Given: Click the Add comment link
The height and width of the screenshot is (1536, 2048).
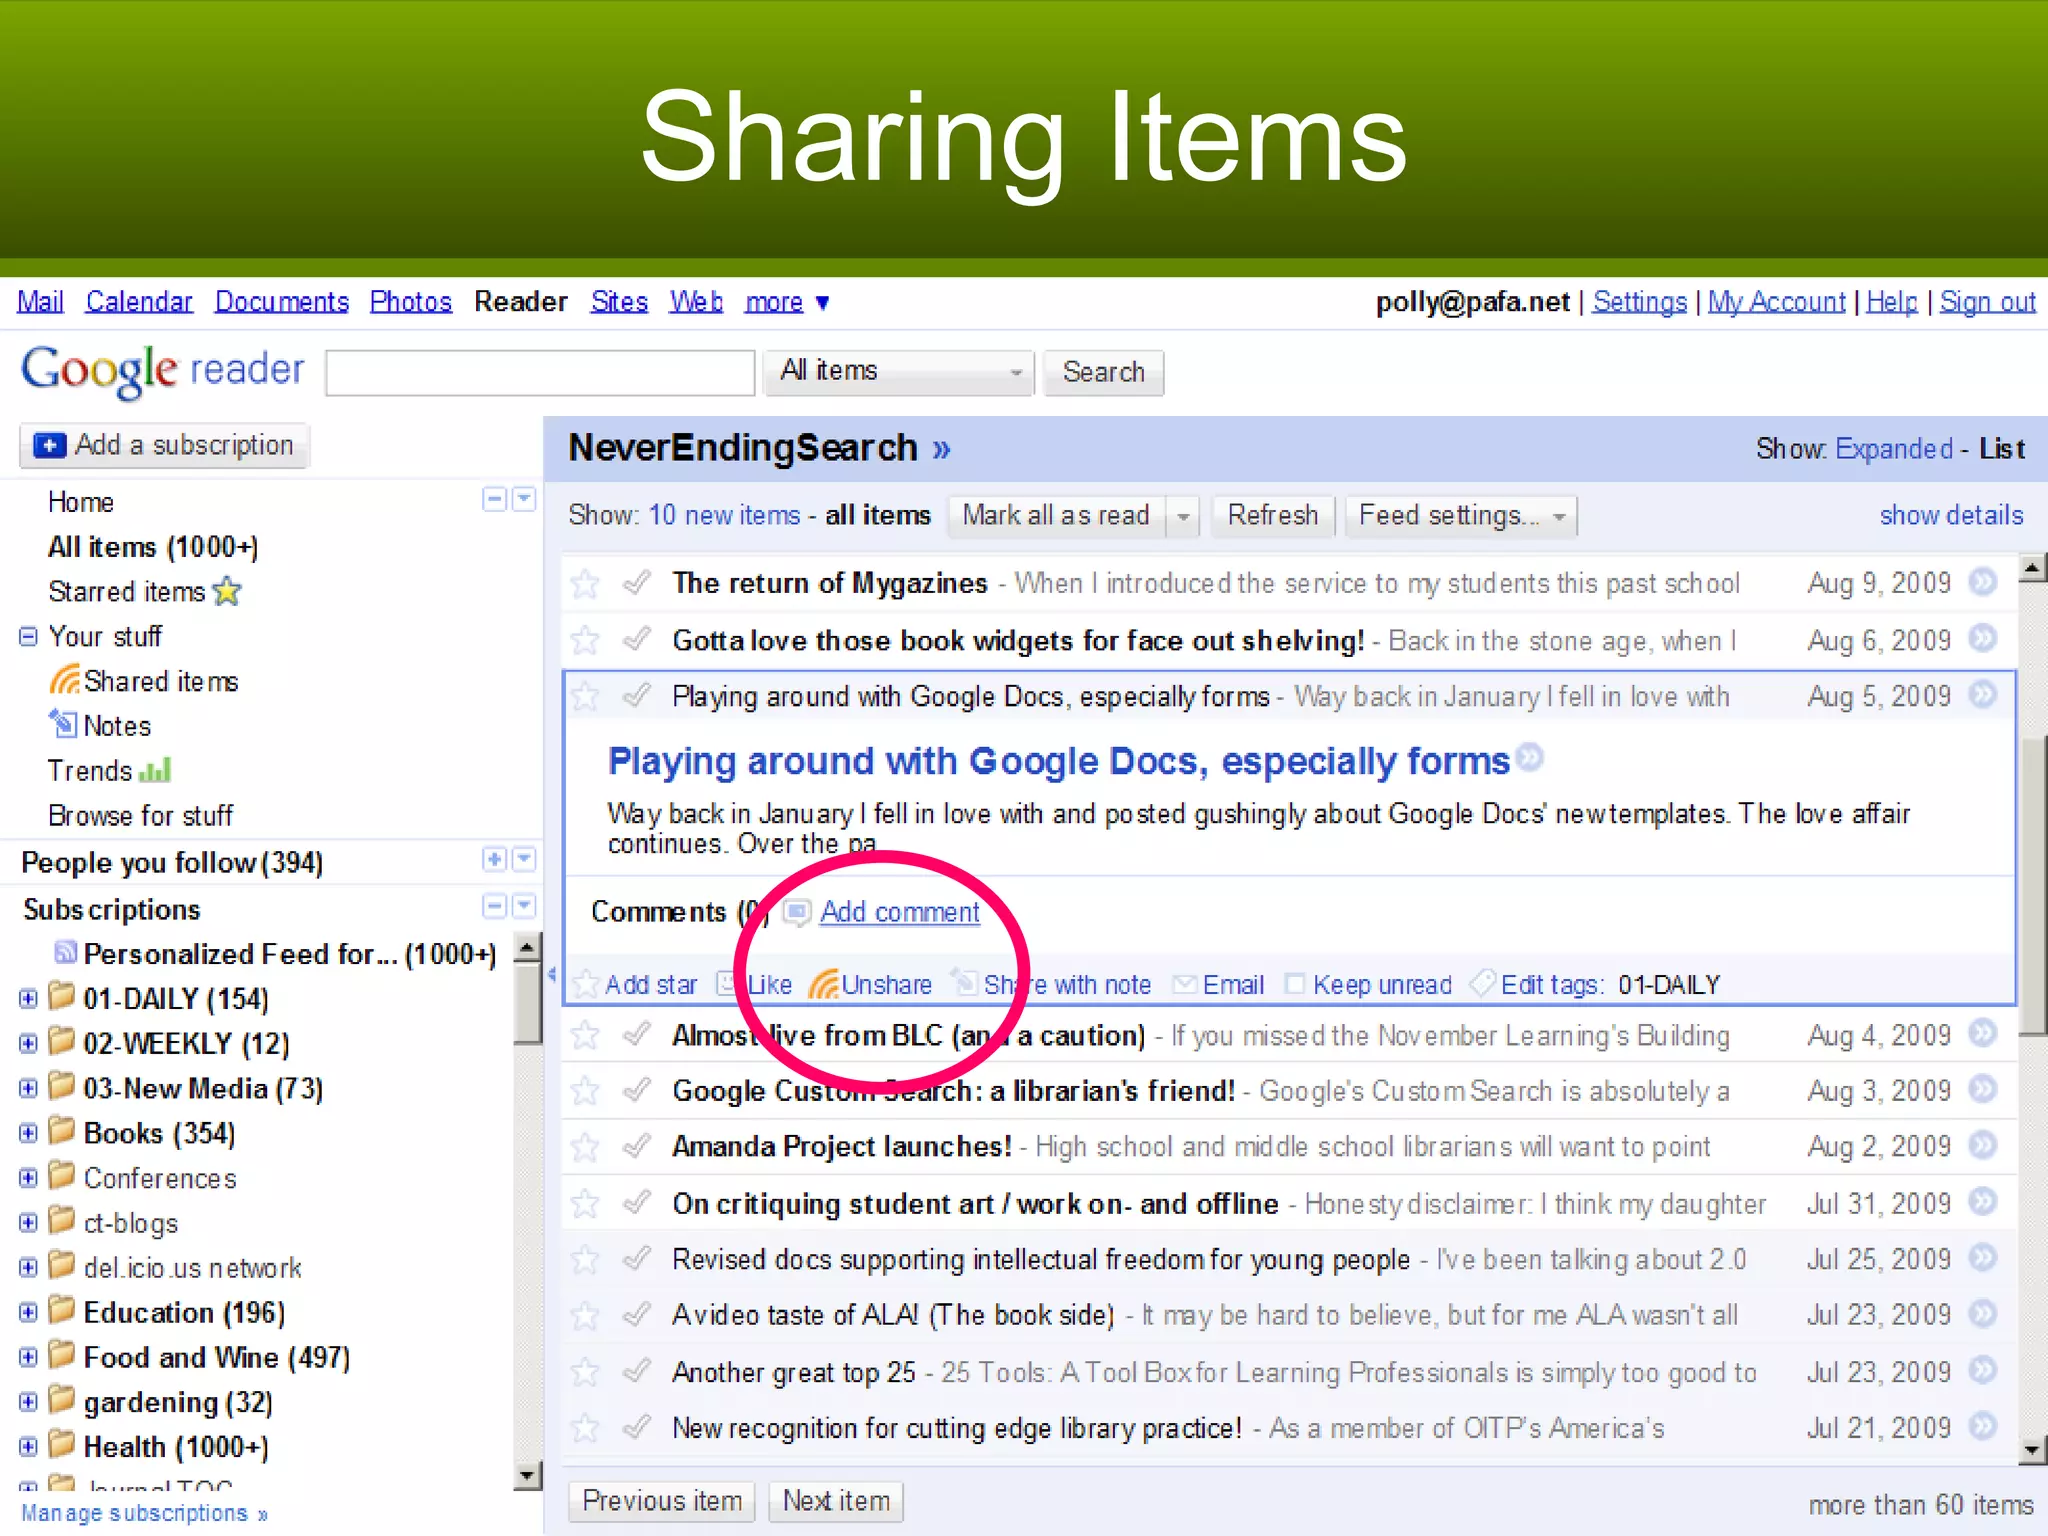Looking at the screenshot, I should 900,912.
